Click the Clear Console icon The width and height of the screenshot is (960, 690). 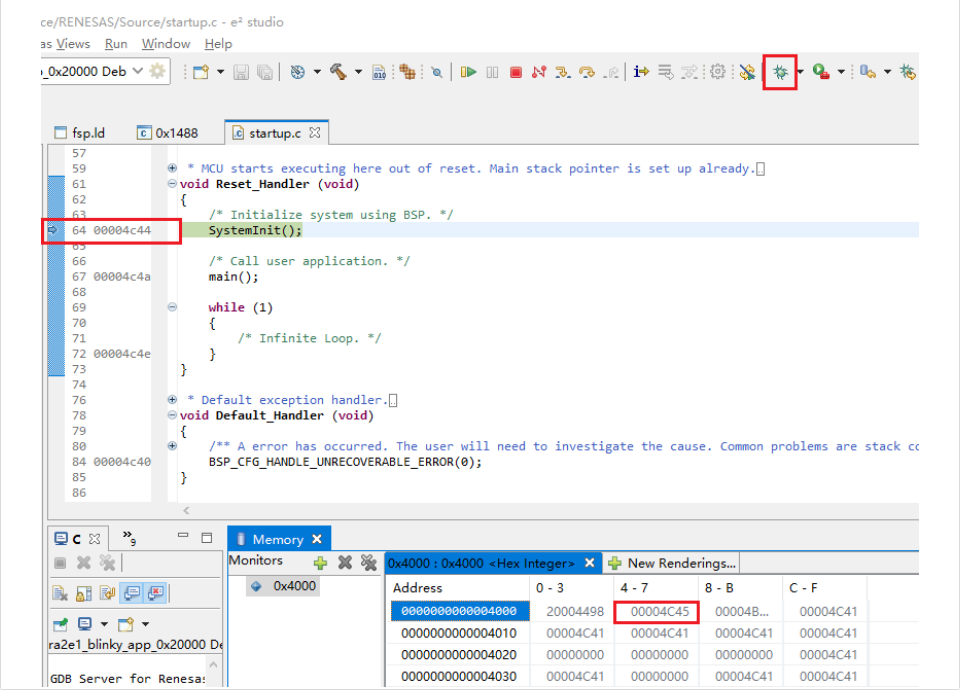[60, 593]
